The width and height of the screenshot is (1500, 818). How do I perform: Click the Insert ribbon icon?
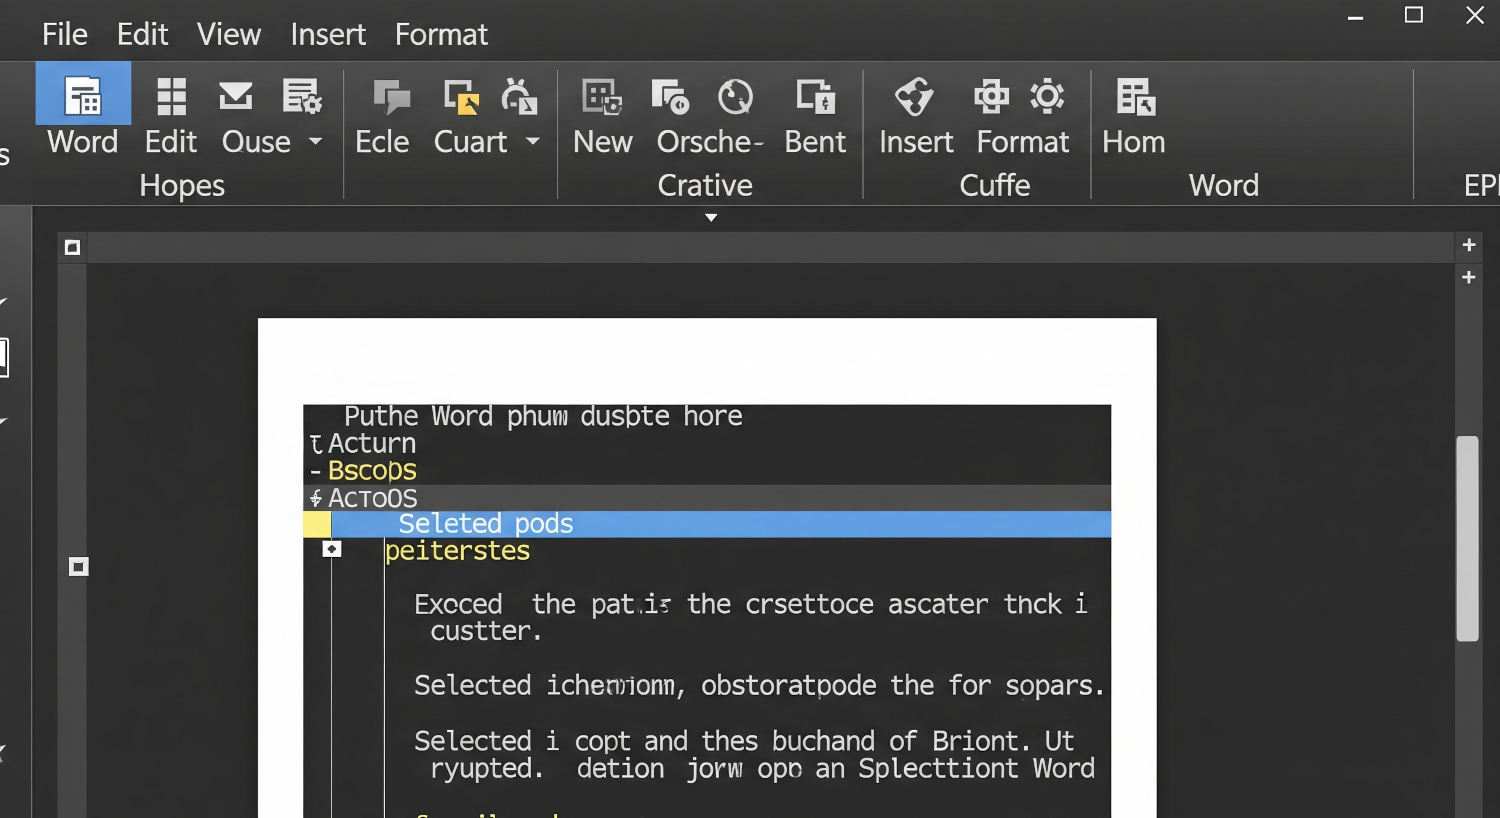click(914, 97)
